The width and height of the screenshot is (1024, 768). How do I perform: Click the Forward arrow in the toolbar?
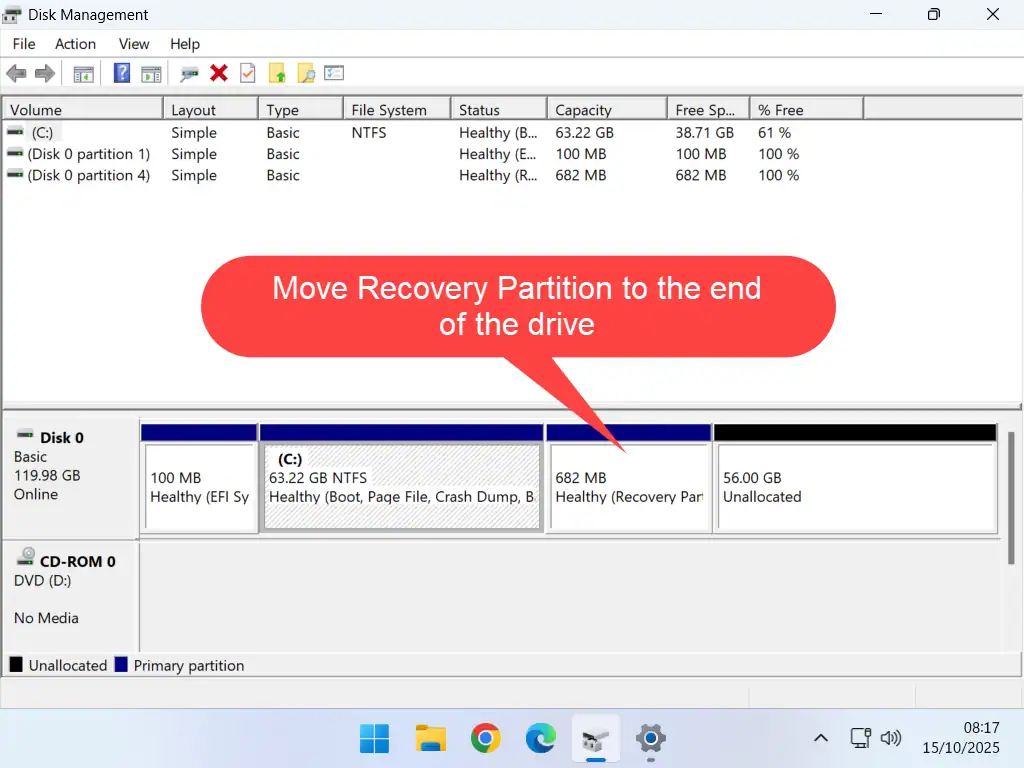click(44, 73)
